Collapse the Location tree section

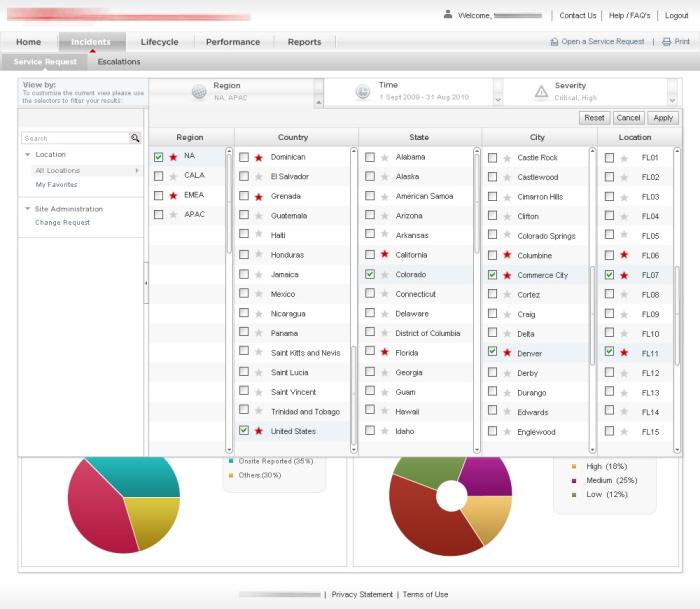pyautogui.click(x=28, y=155)
